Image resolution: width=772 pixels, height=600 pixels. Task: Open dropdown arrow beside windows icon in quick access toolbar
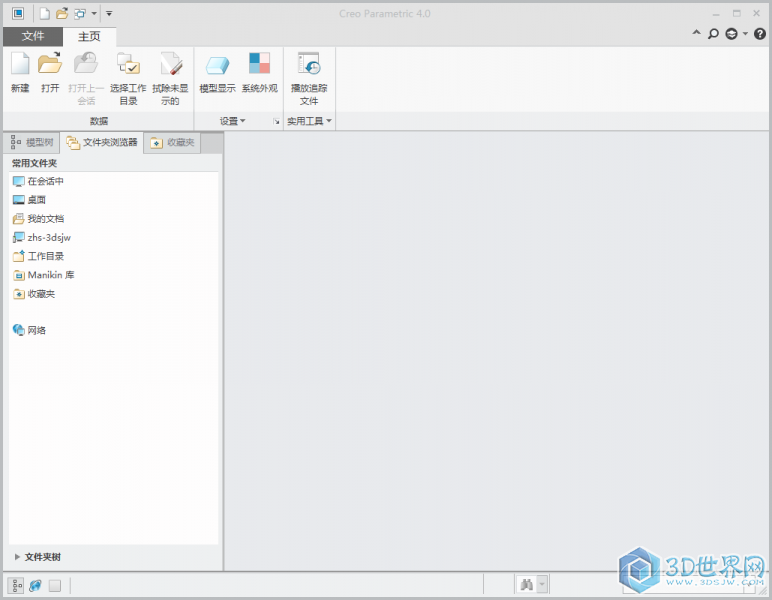click(x=94, y=14)
